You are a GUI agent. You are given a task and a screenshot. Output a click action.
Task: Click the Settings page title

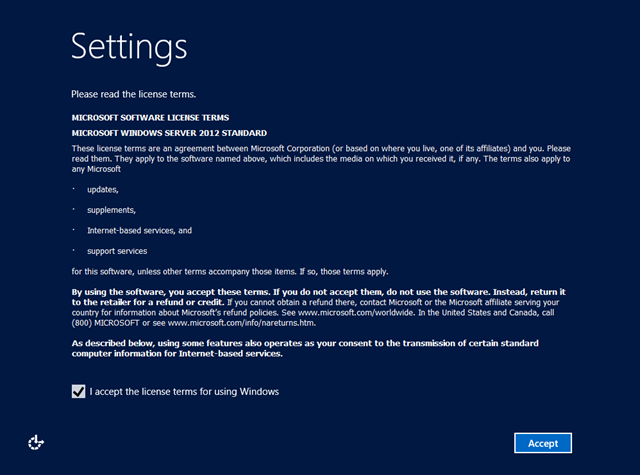tap(129, 47)
